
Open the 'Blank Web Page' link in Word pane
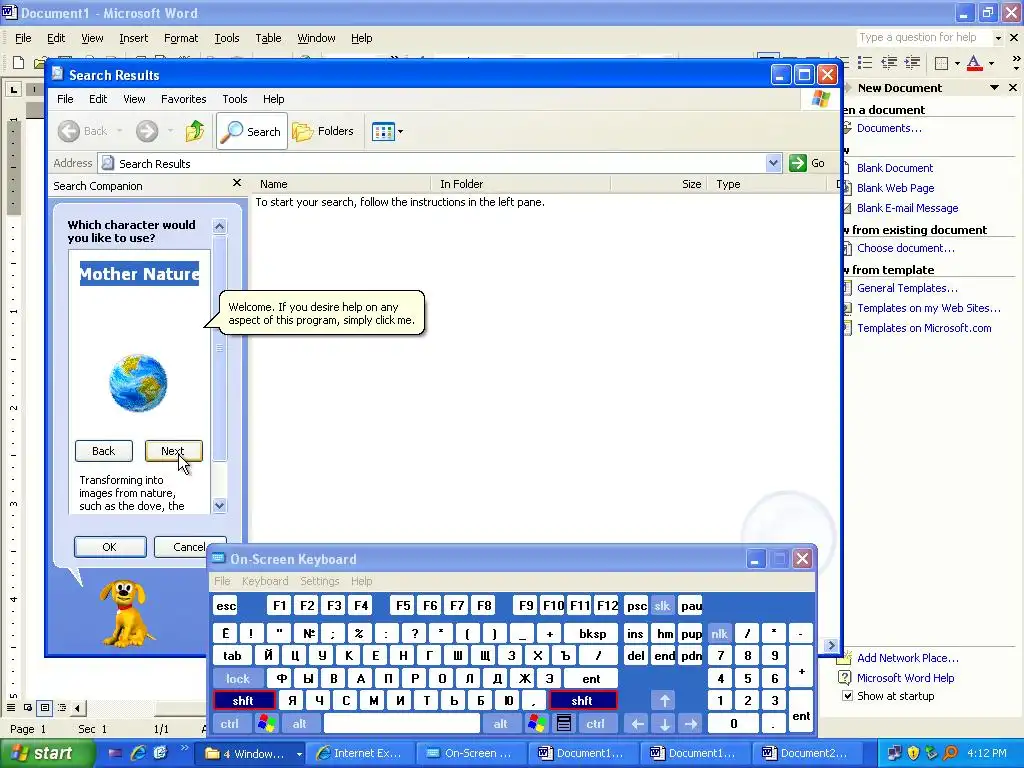(x=895, y=188)
